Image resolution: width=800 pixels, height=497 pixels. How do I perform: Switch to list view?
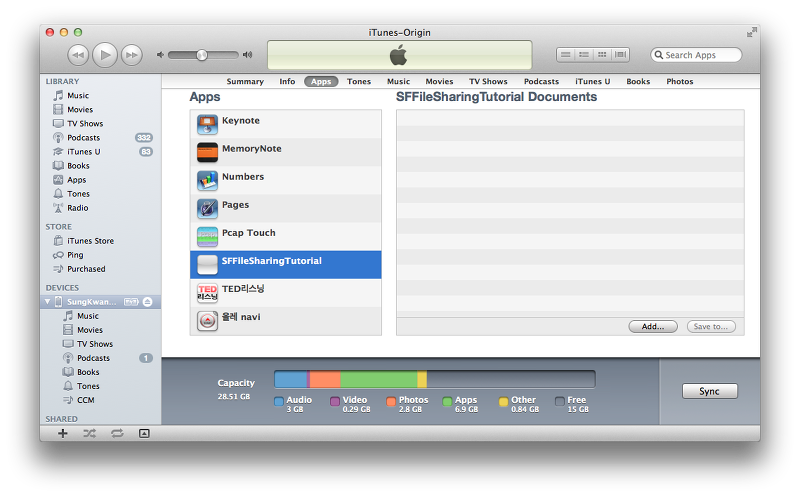coord(565,55)
